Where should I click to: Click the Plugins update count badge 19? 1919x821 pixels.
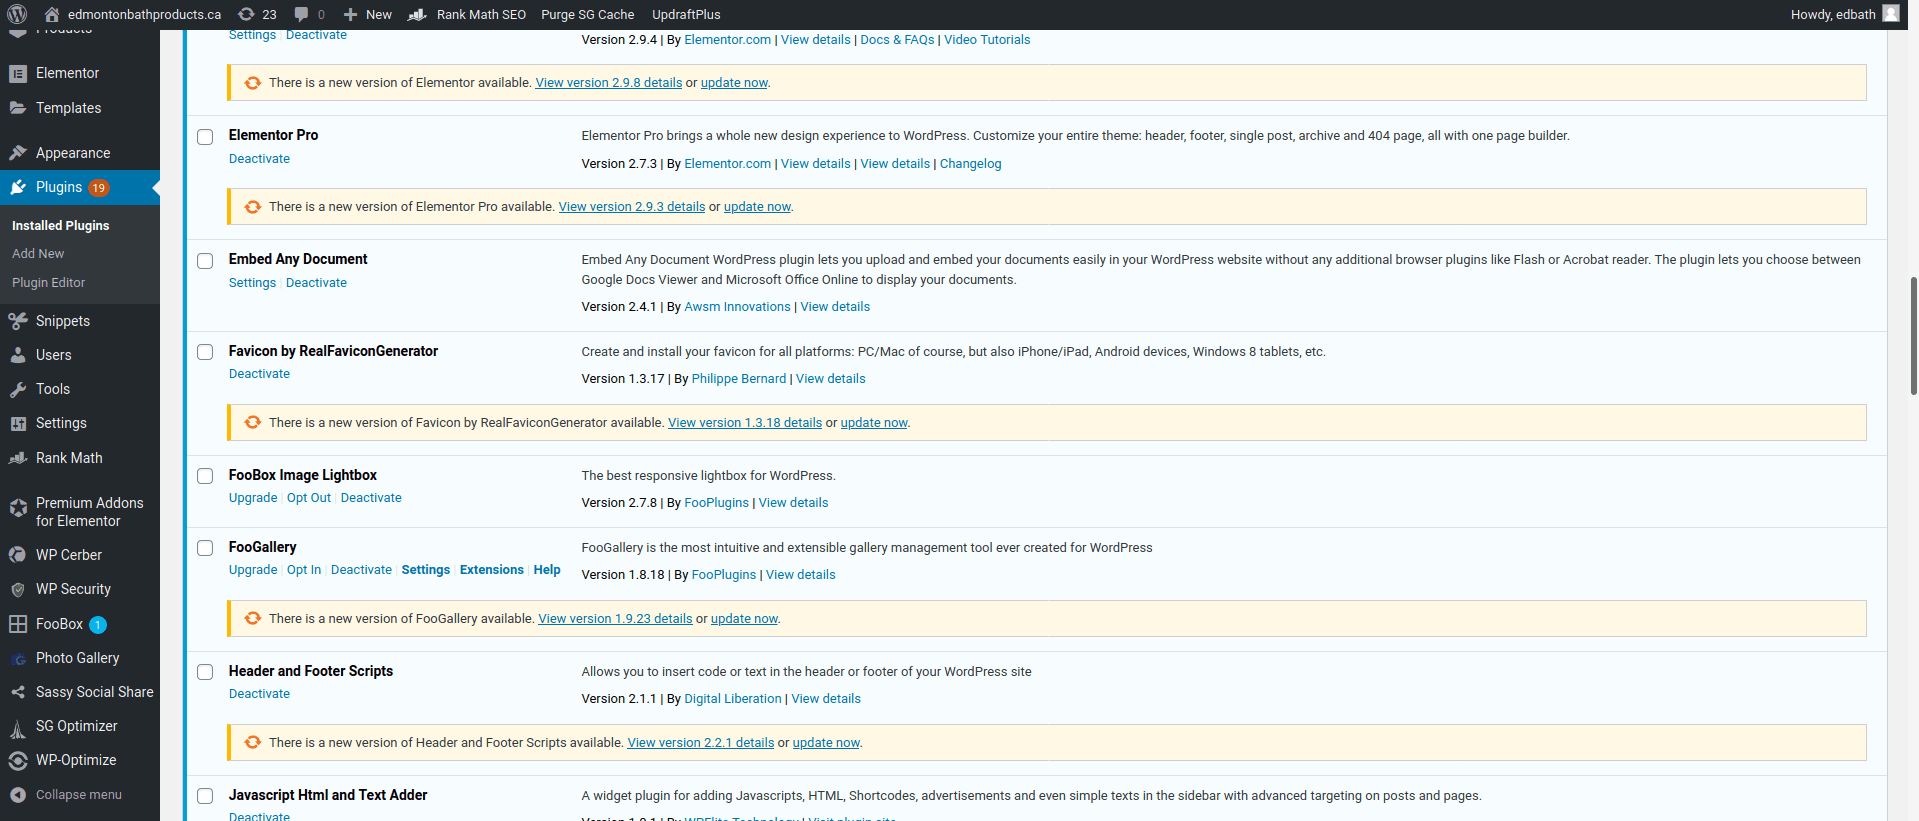click(x=99, y=188)
